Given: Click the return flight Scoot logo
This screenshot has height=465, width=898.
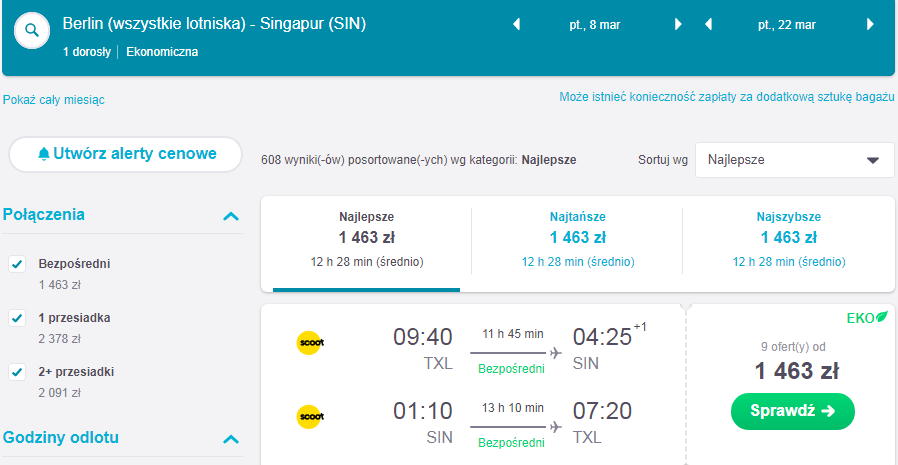Looking at the screenshot, I should (310, 416).
